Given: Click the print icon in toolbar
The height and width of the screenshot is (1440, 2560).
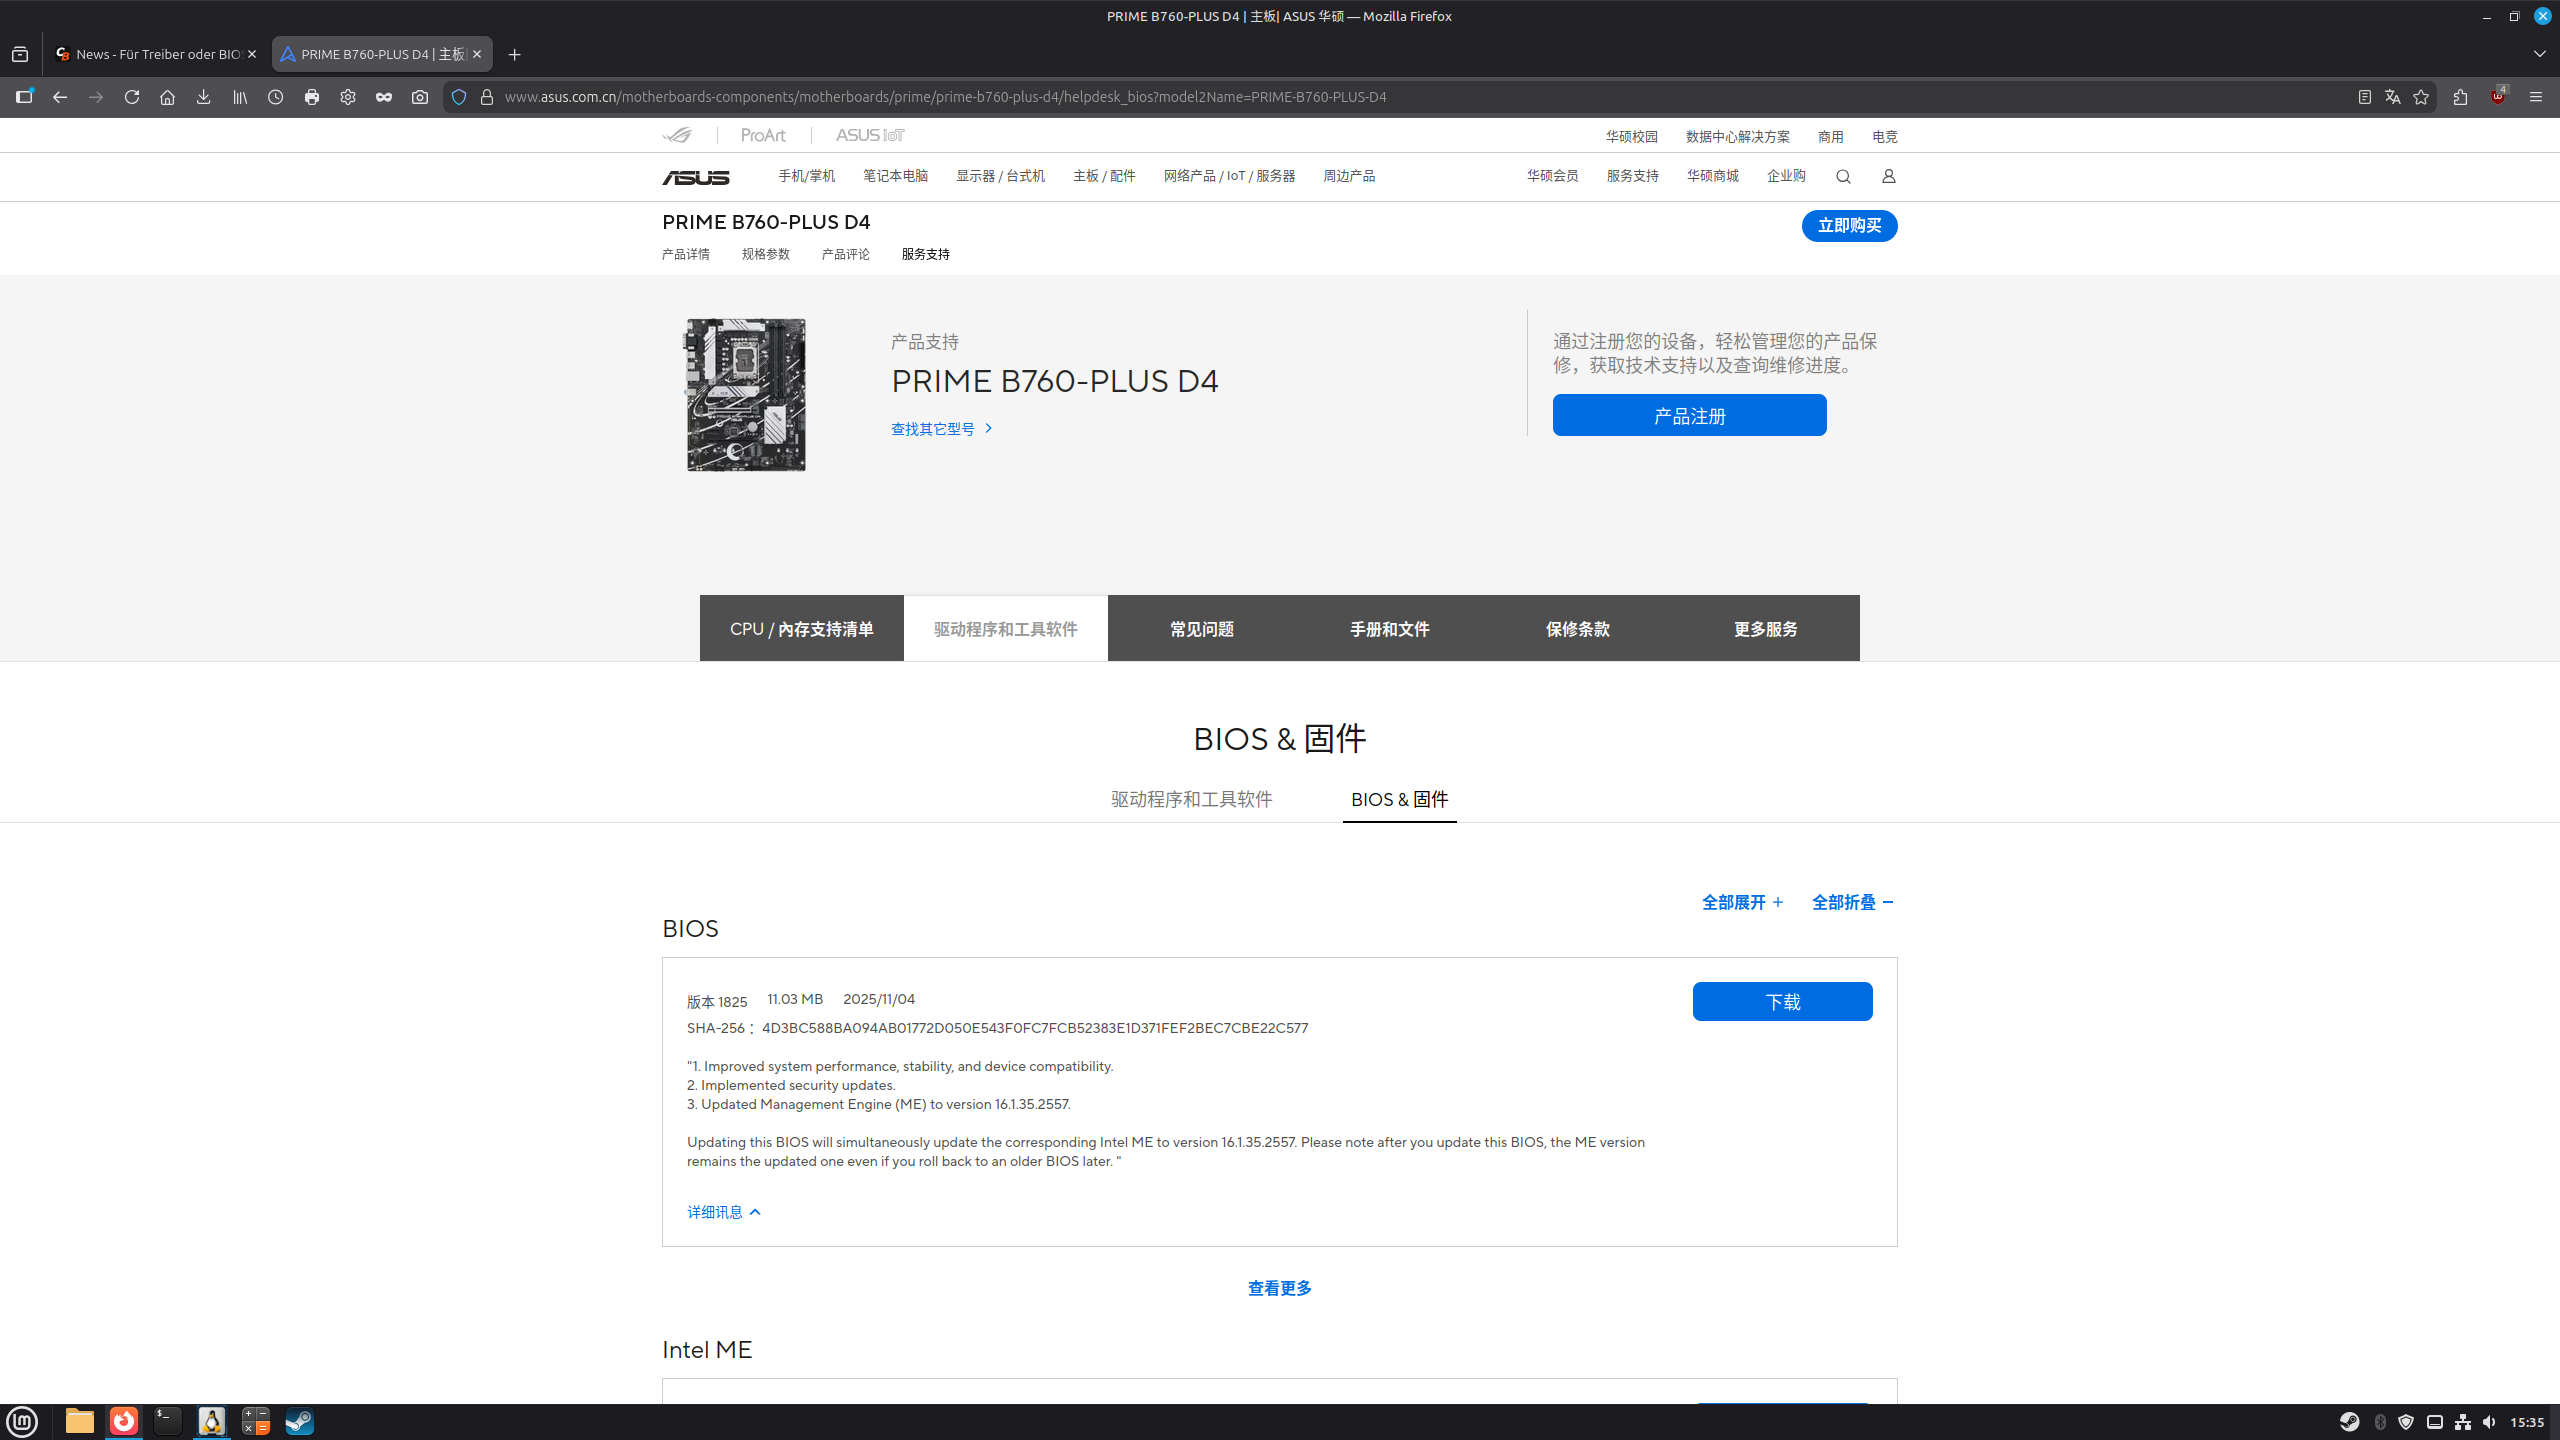Looking at the screenshot, I should click(312, 97).
